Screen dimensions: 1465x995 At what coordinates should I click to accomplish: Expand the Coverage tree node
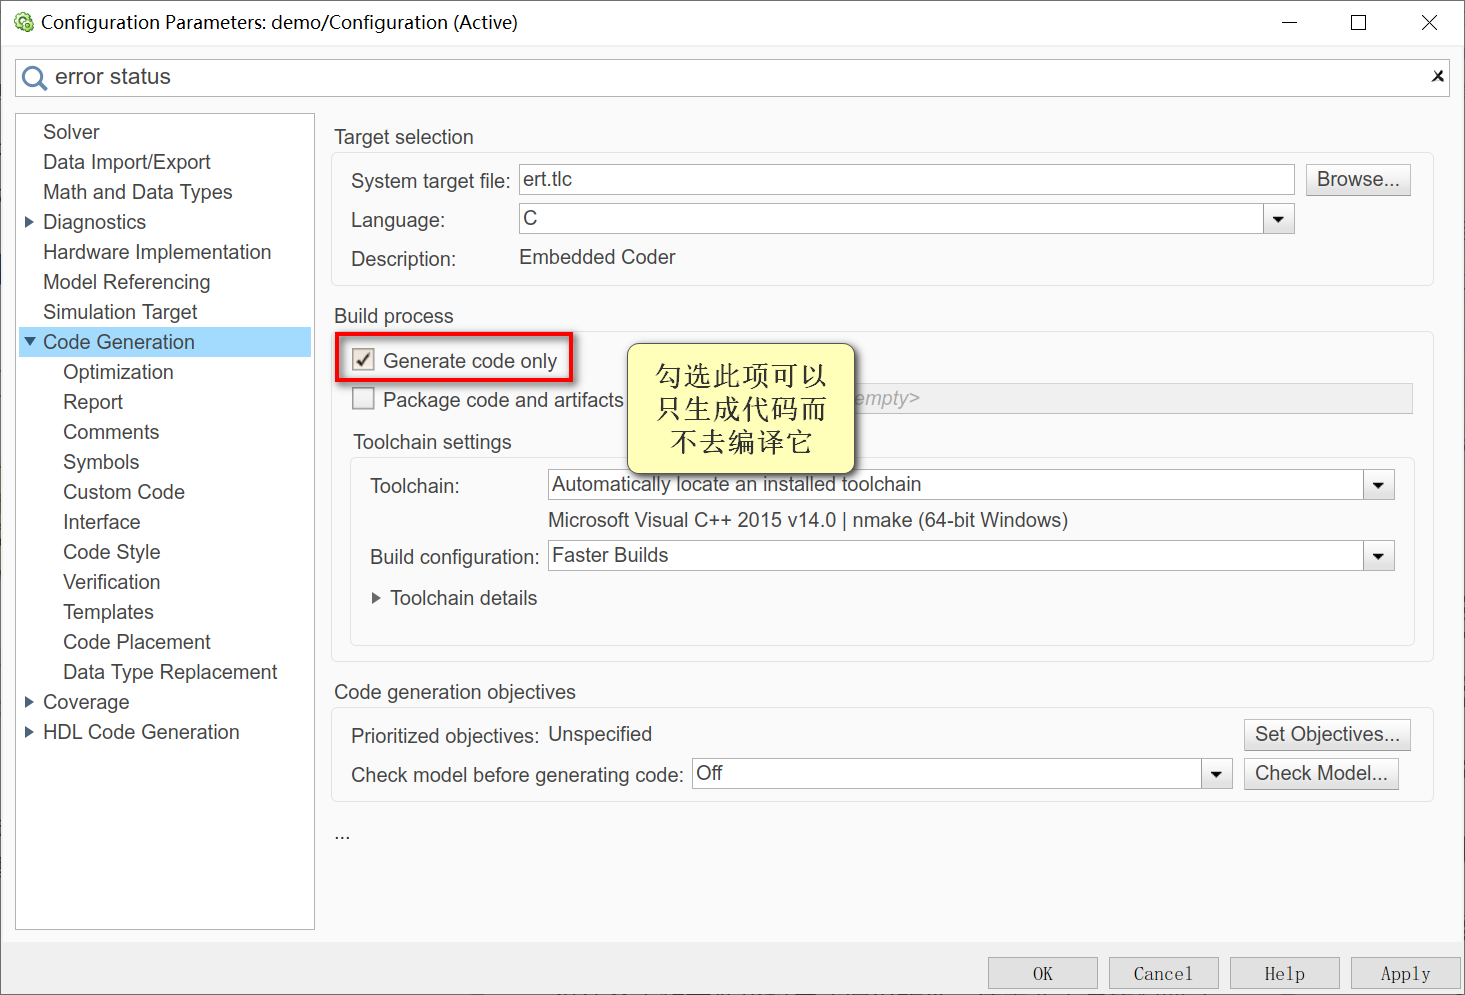[29, 702]
